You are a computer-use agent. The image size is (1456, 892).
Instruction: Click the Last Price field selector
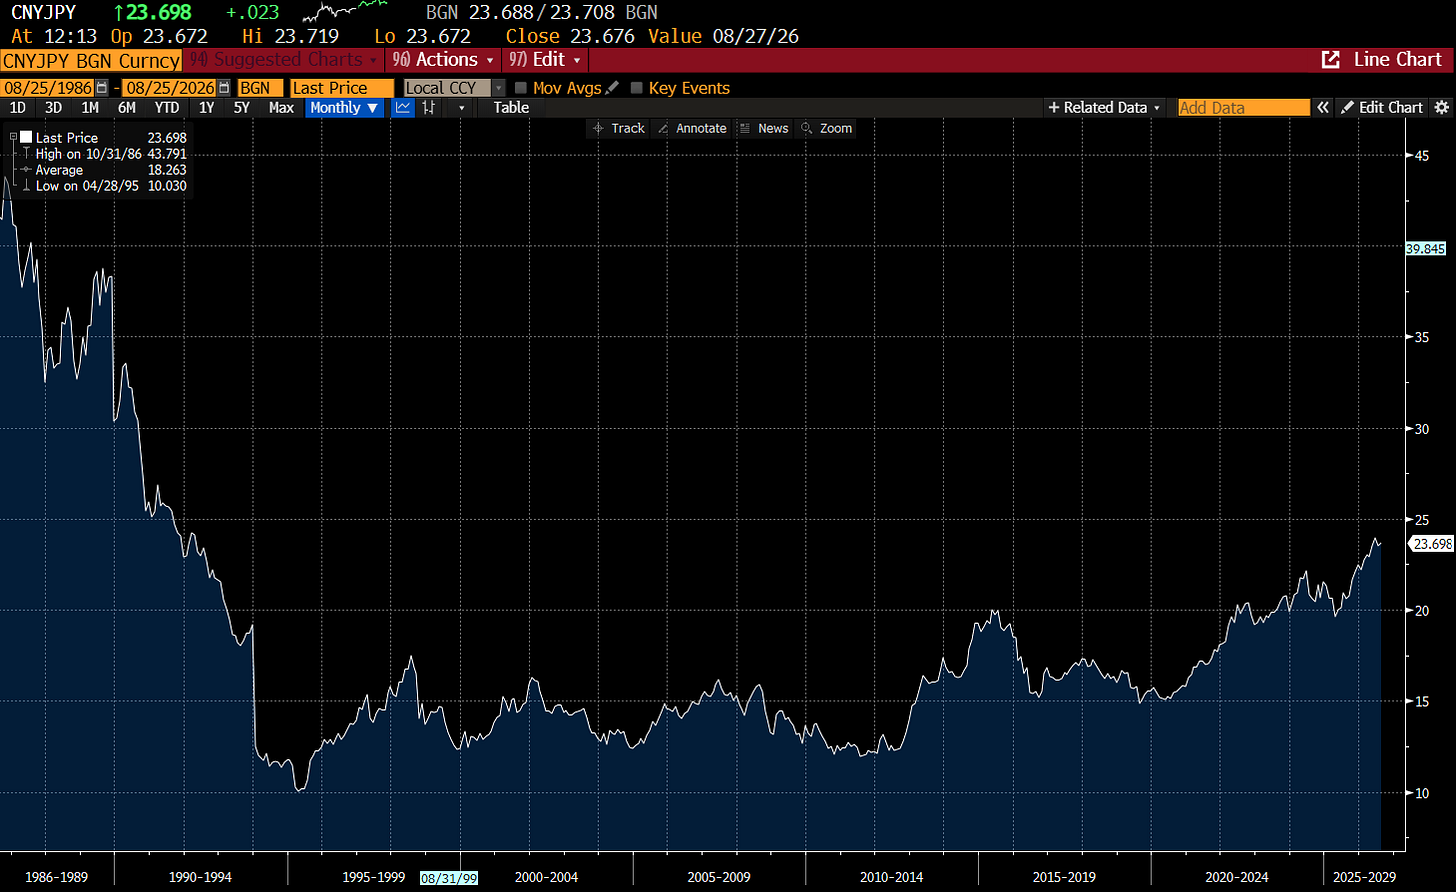[x=344, y=88]
